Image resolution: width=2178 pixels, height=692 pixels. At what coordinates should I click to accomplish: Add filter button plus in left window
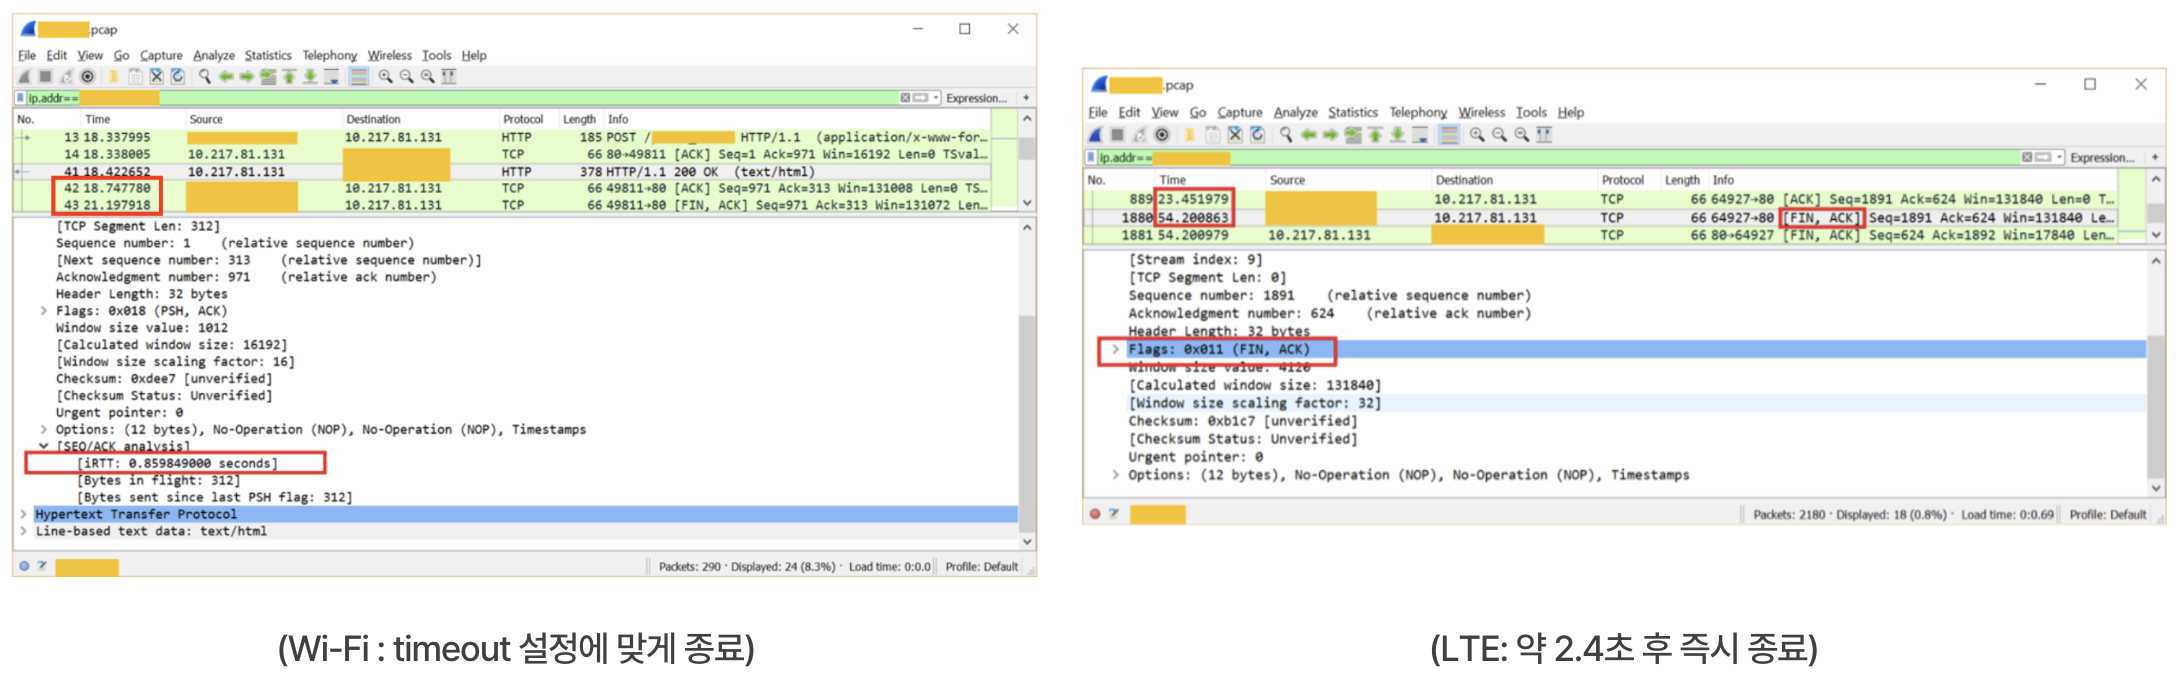pos(1026,98)
